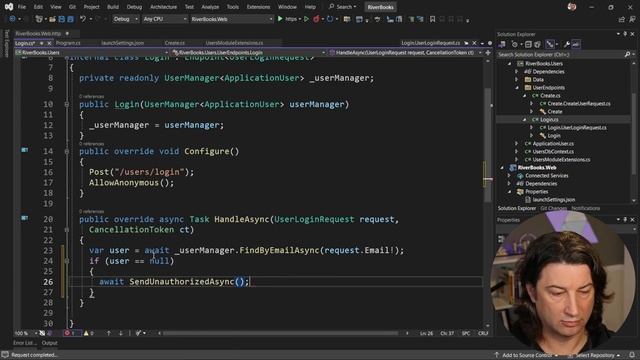Switch to Notifications panel tab
The height and width of the screenshot is (360, 640).
point(585,209)
